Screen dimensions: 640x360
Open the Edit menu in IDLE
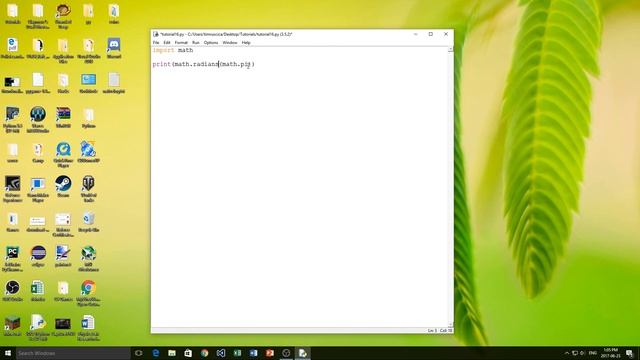(x=167, y=42)
